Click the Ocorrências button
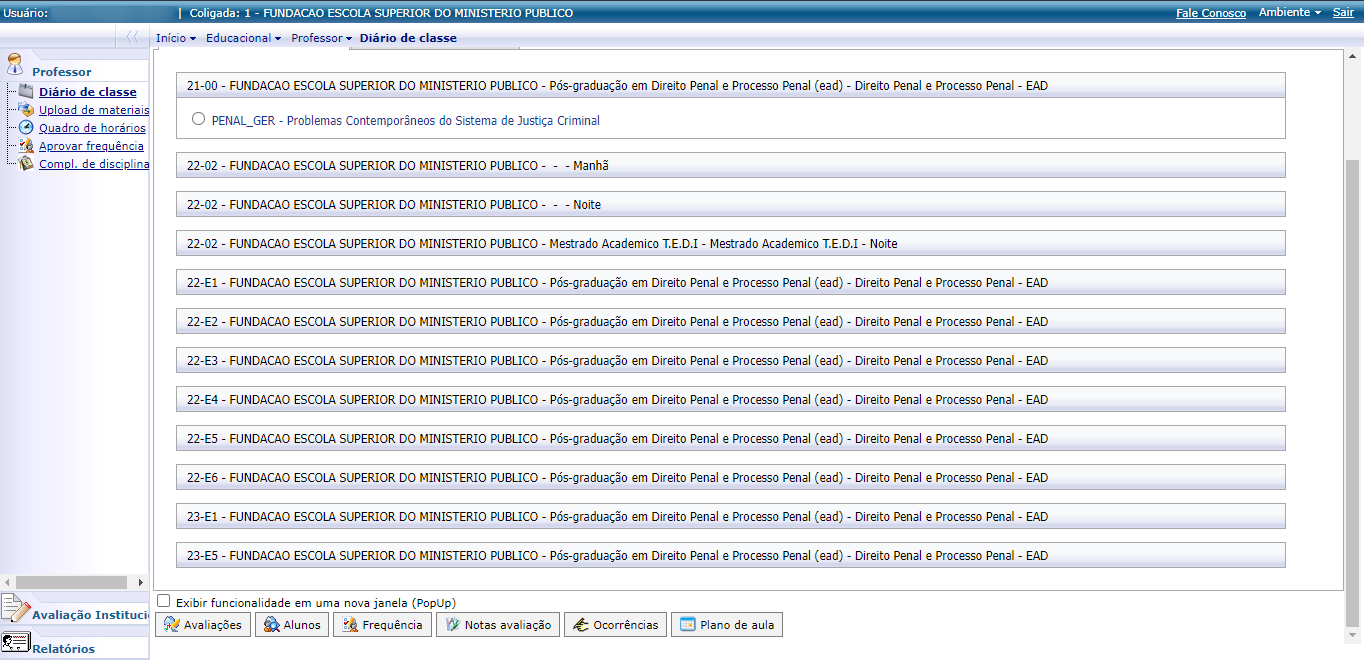This screenshot has width=1364, height=670. point(616,625)
